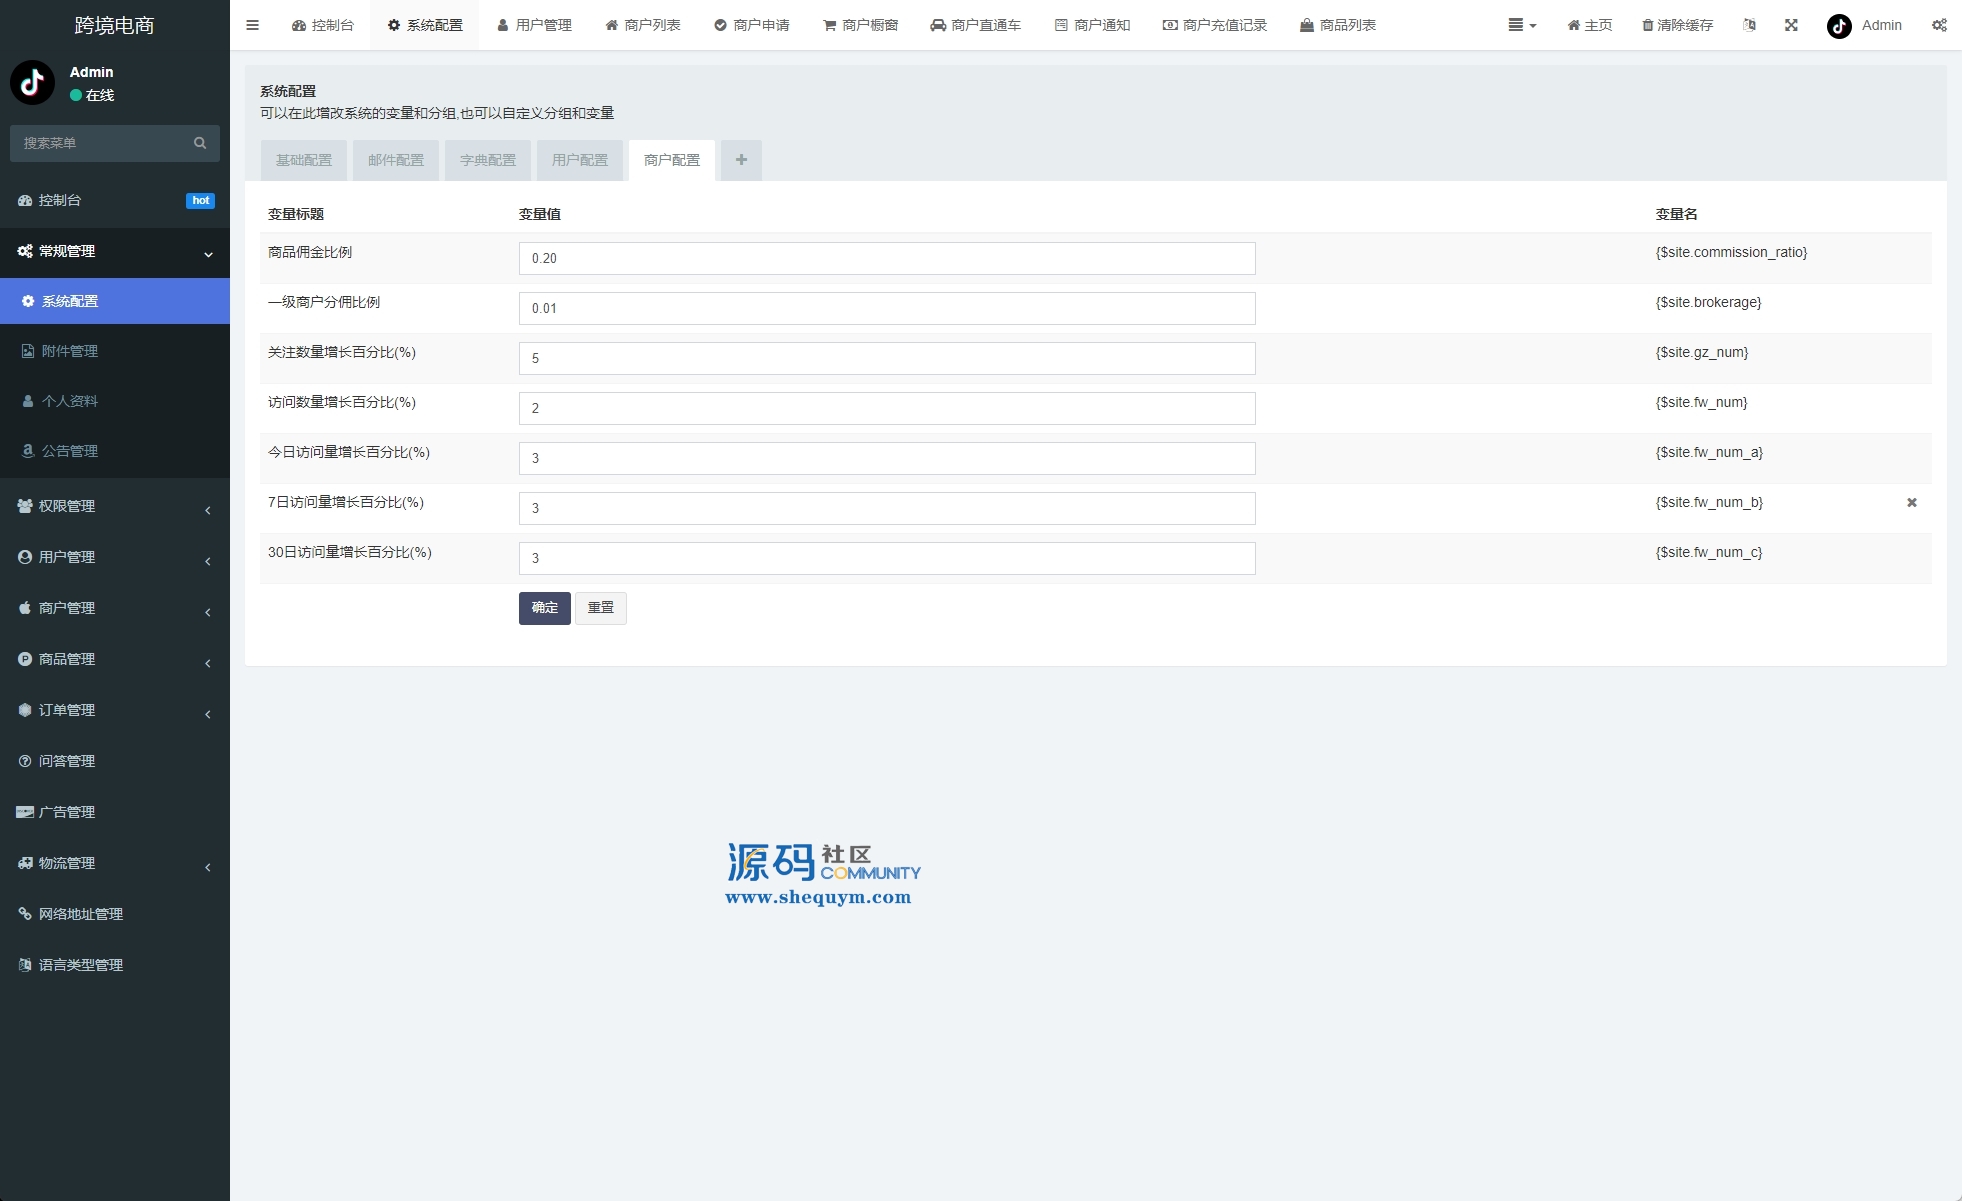Click the Admin avatar in top bar
The height and width of the screenshot is (1201, 1962).
coord(1839,26)
